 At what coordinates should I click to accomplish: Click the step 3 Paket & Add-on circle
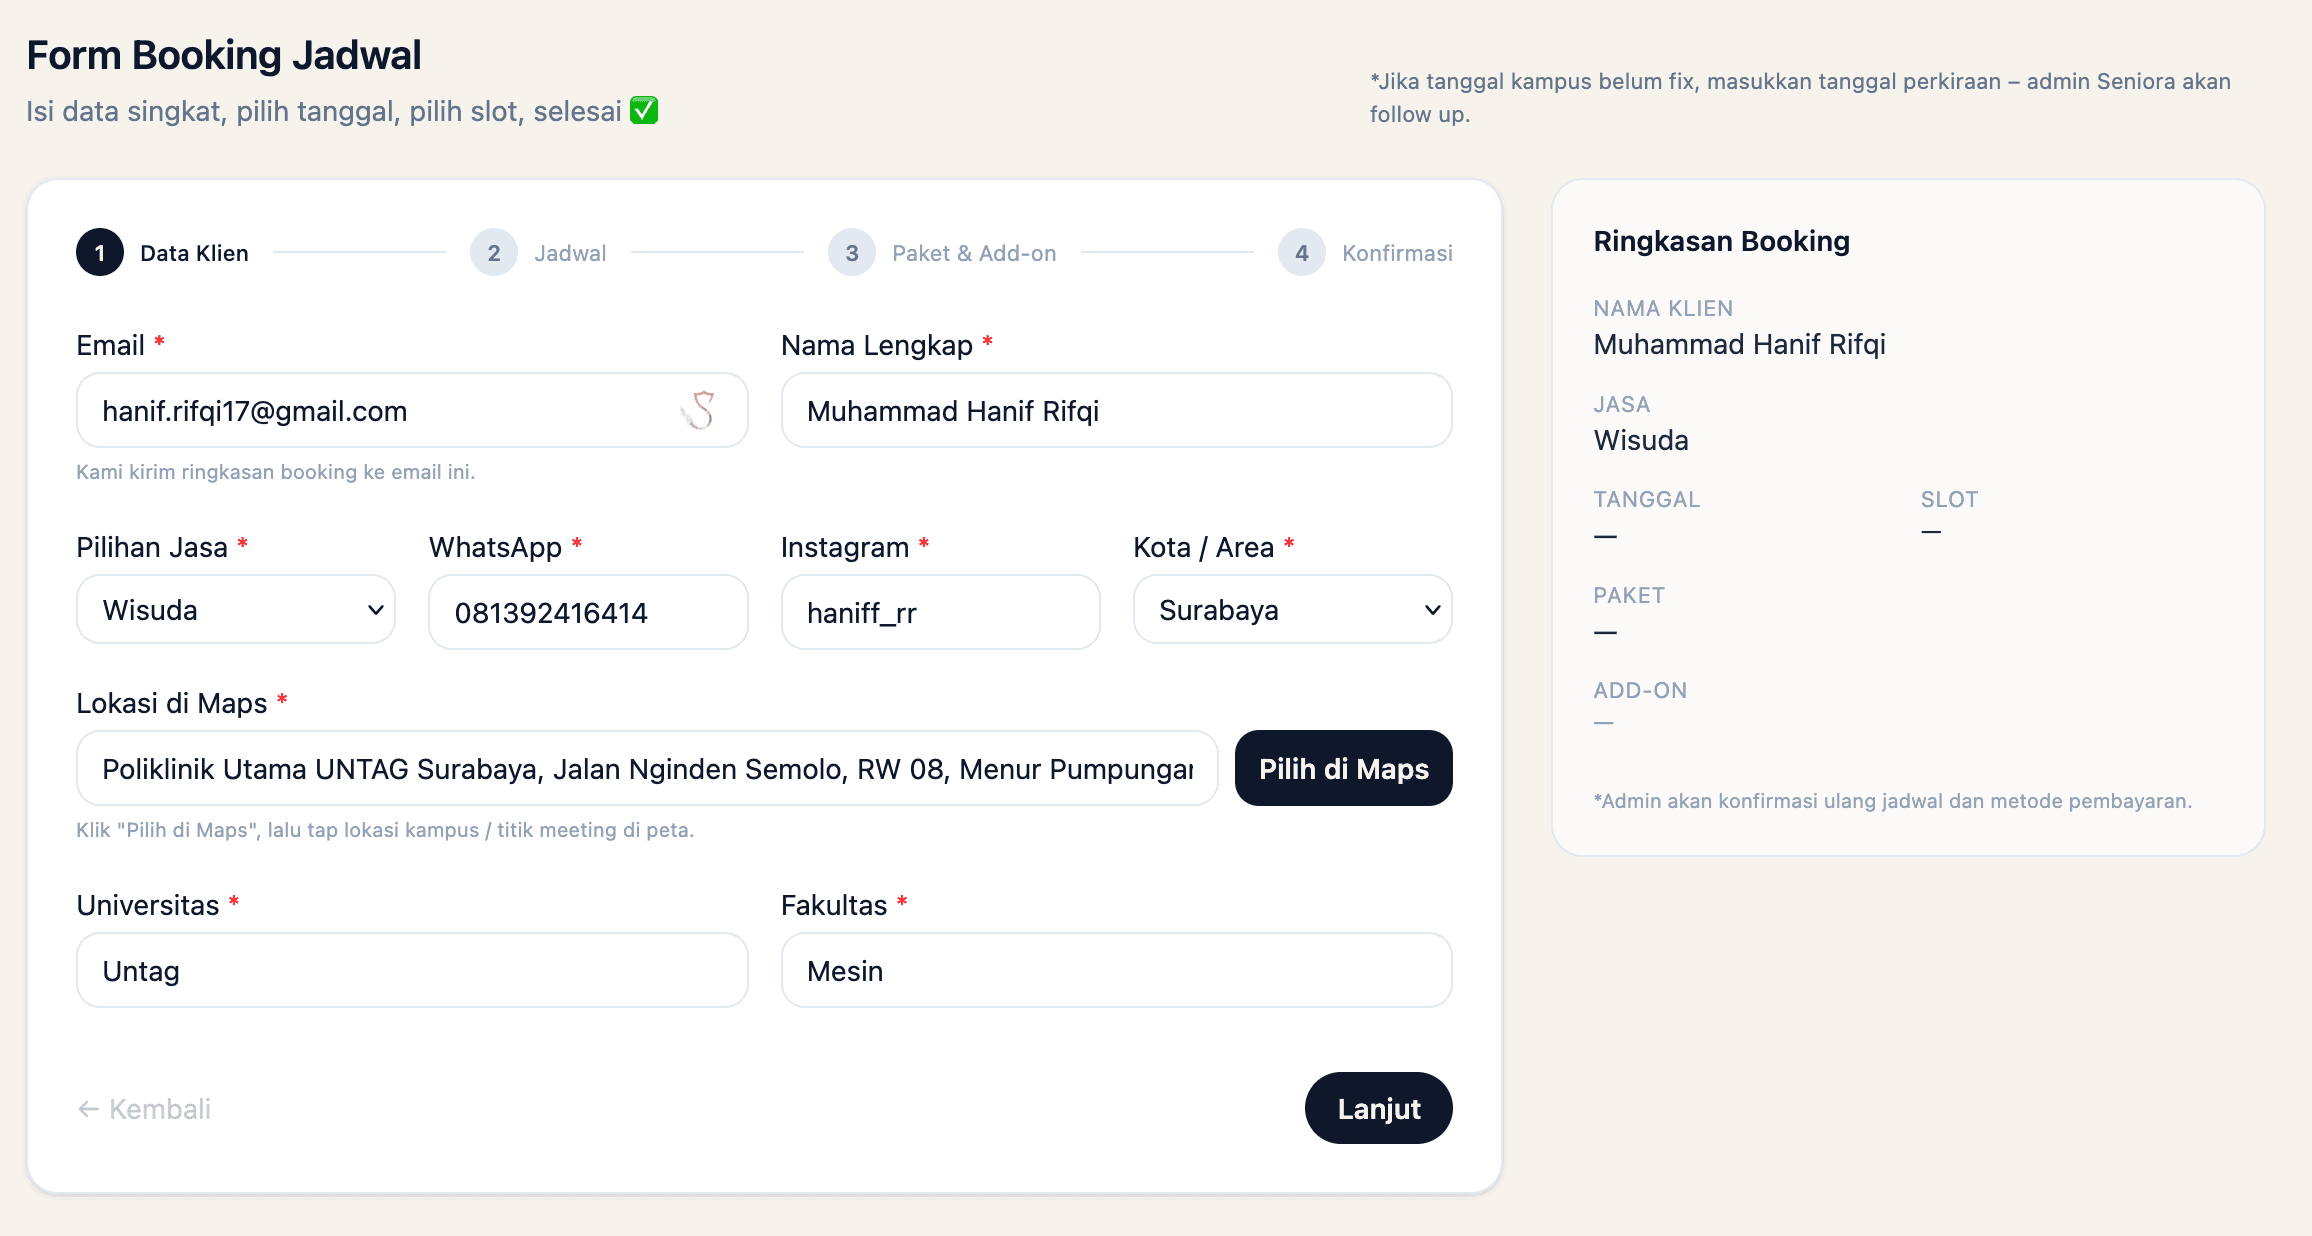tap(852, 253)
